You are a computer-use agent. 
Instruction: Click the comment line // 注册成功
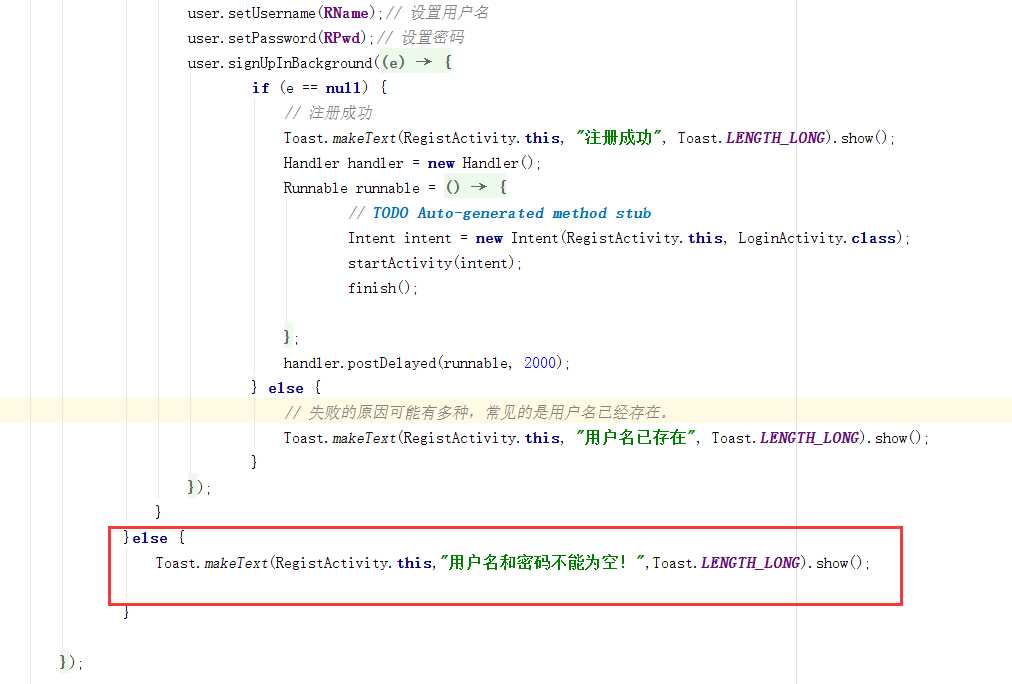click(328, 113)
